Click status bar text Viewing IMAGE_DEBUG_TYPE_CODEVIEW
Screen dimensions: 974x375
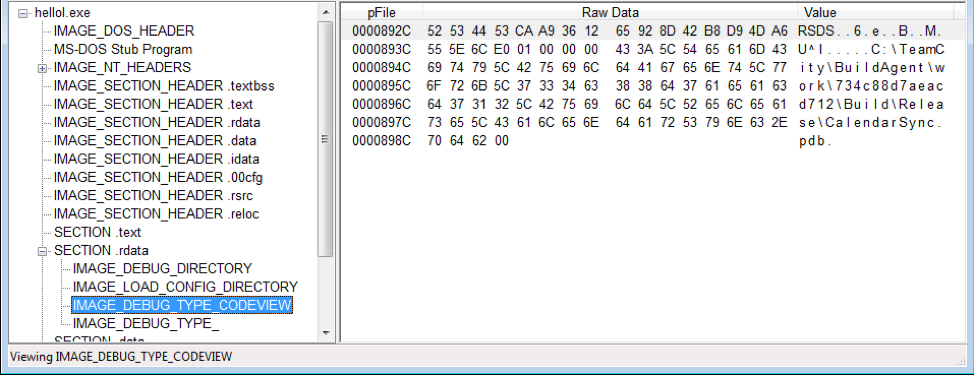tap(121, 357)
